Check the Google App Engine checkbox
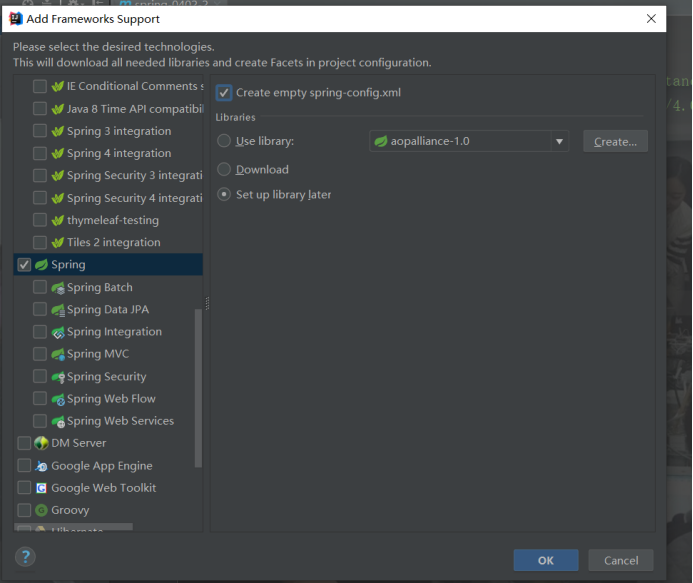This screenshot has height=583, width=693. pos(24,465)
